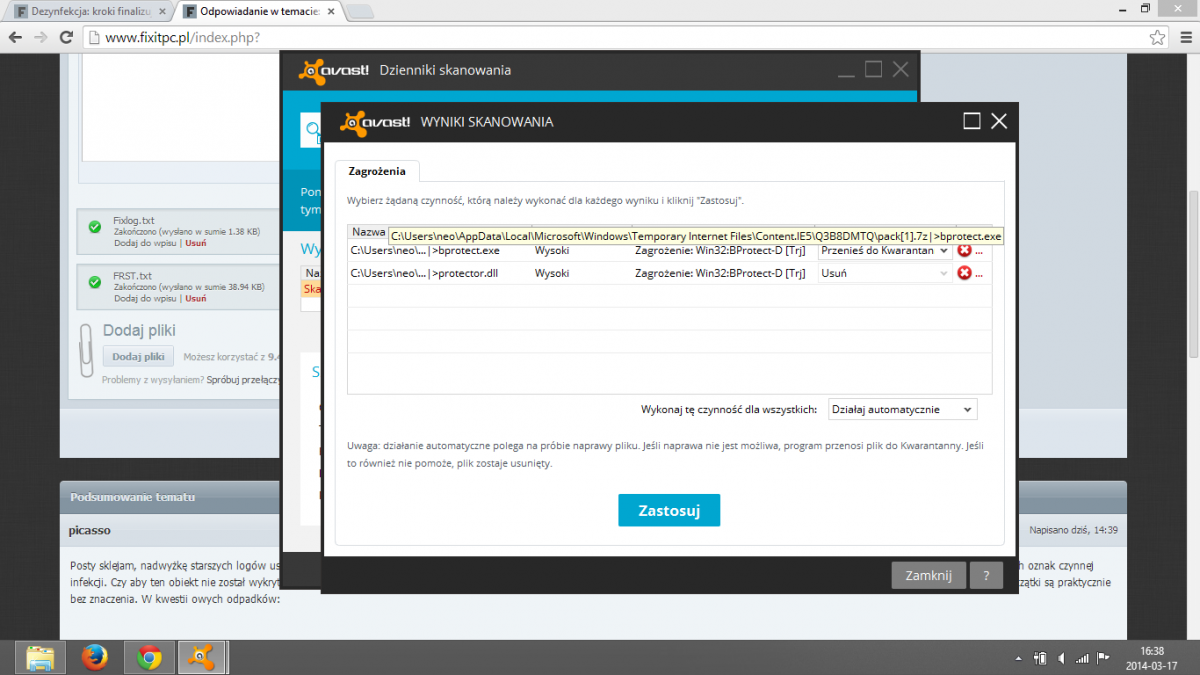Click the network signal tray icon
This screenshot has width=1200, height=675.
coord(1083,658)
